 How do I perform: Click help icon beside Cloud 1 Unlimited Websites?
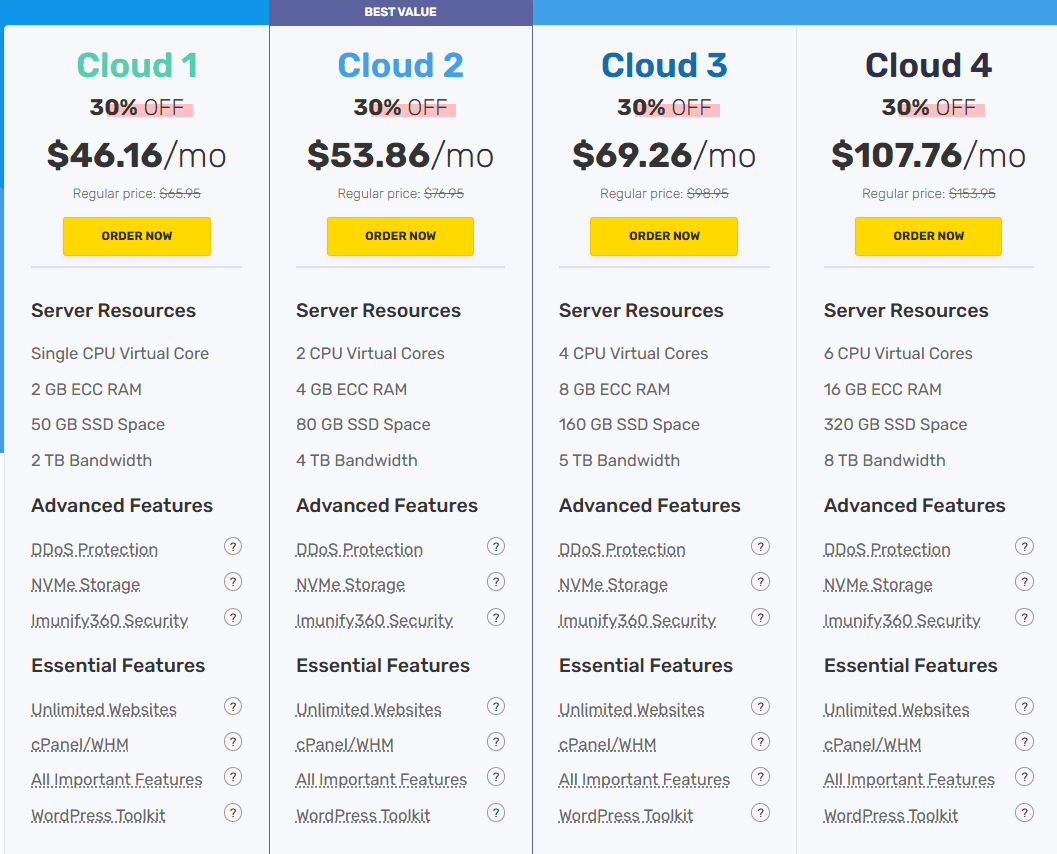coord(233,706)
